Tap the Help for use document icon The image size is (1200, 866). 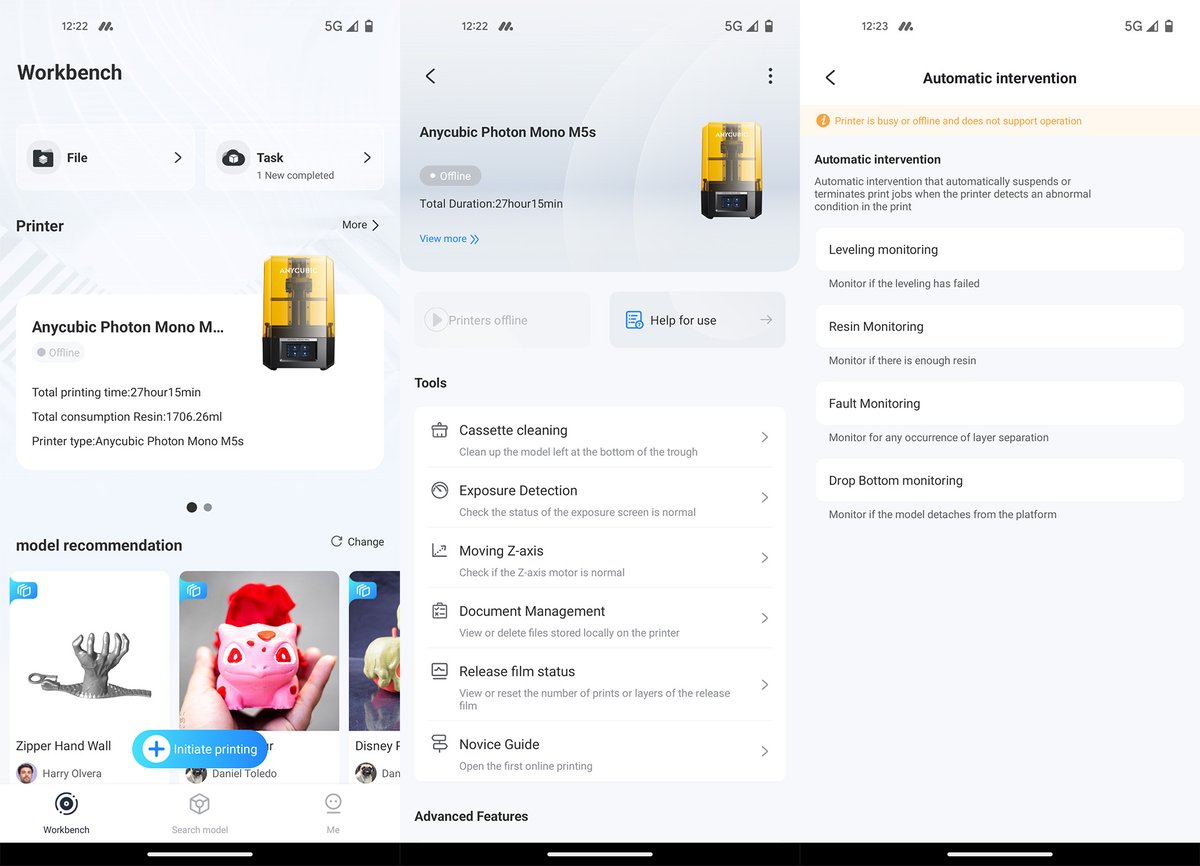pyautogui.click(x=634, y=320)
